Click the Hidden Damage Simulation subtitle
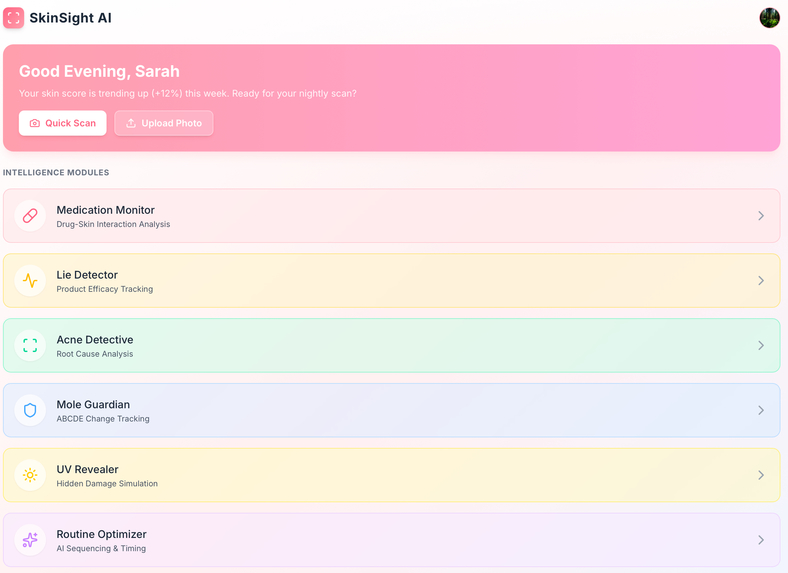This screenshot has height=573, width=788. (x=107, y=484)
